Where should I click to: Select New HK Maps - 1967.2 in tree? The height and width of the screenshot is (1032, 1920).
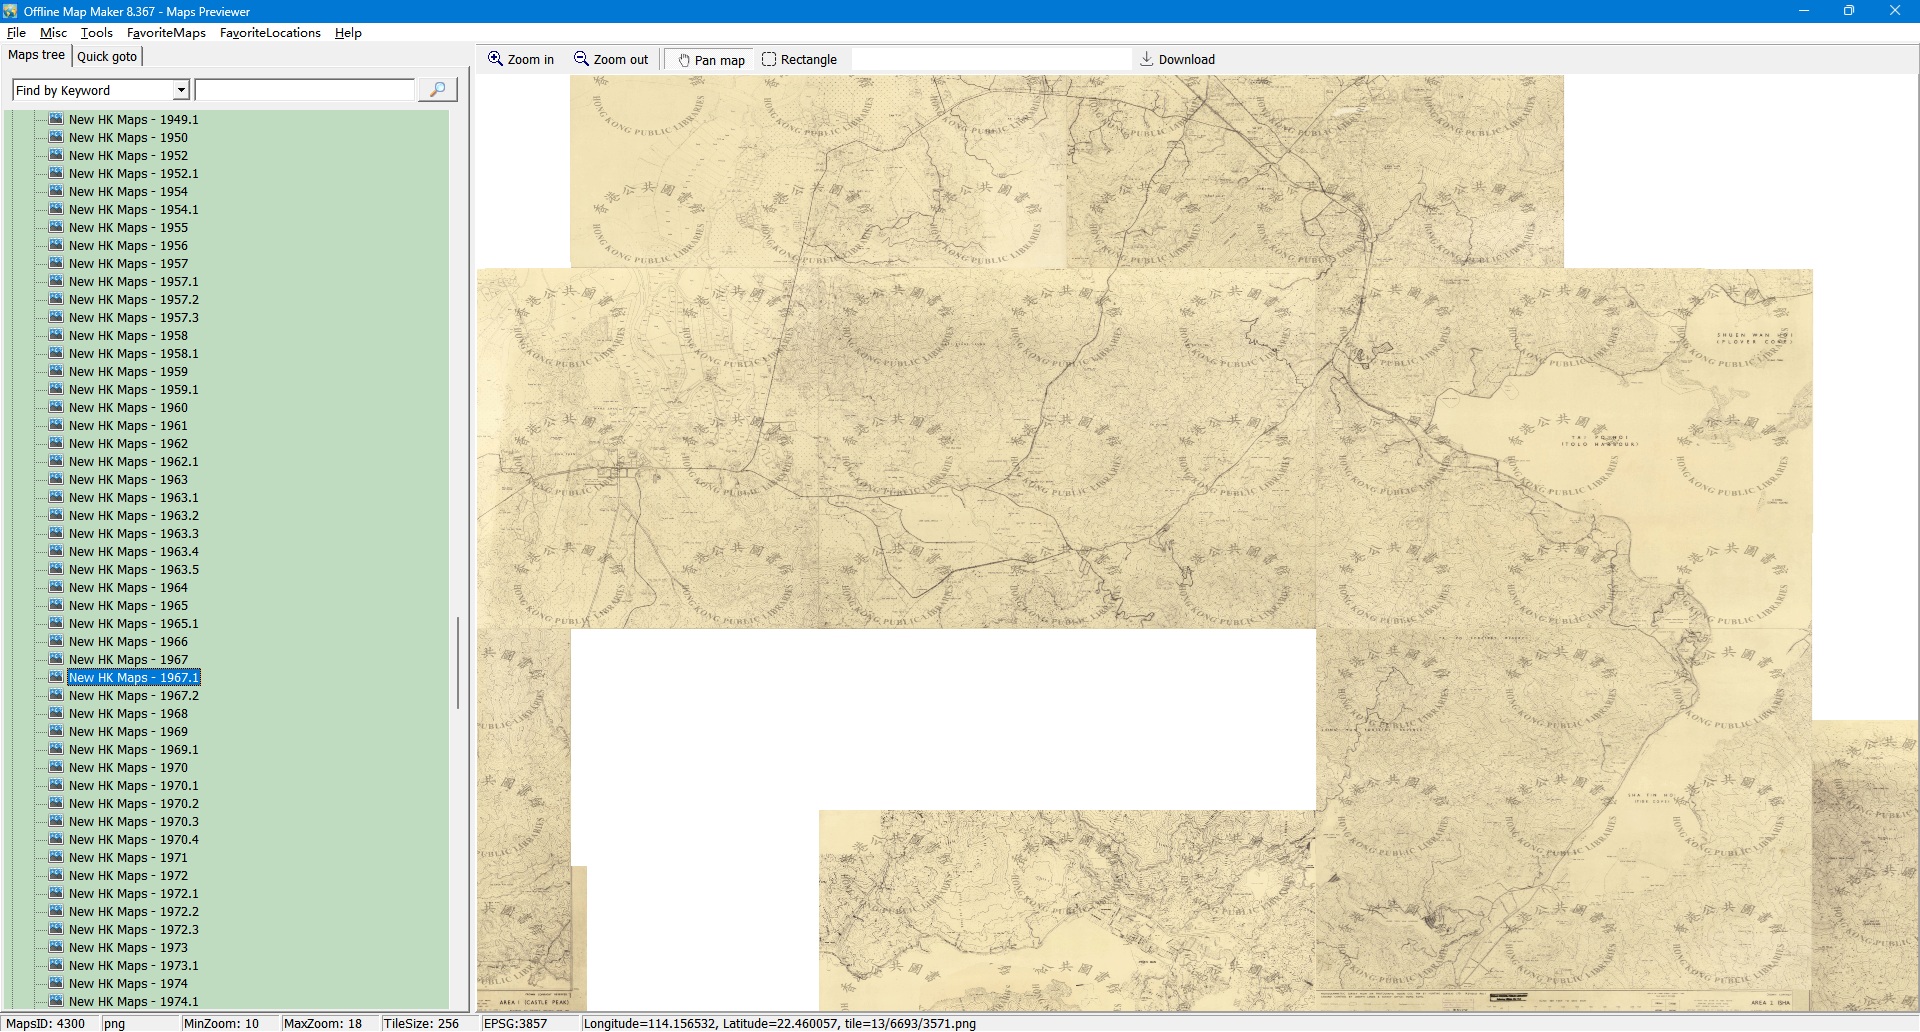tap(133, 696)
